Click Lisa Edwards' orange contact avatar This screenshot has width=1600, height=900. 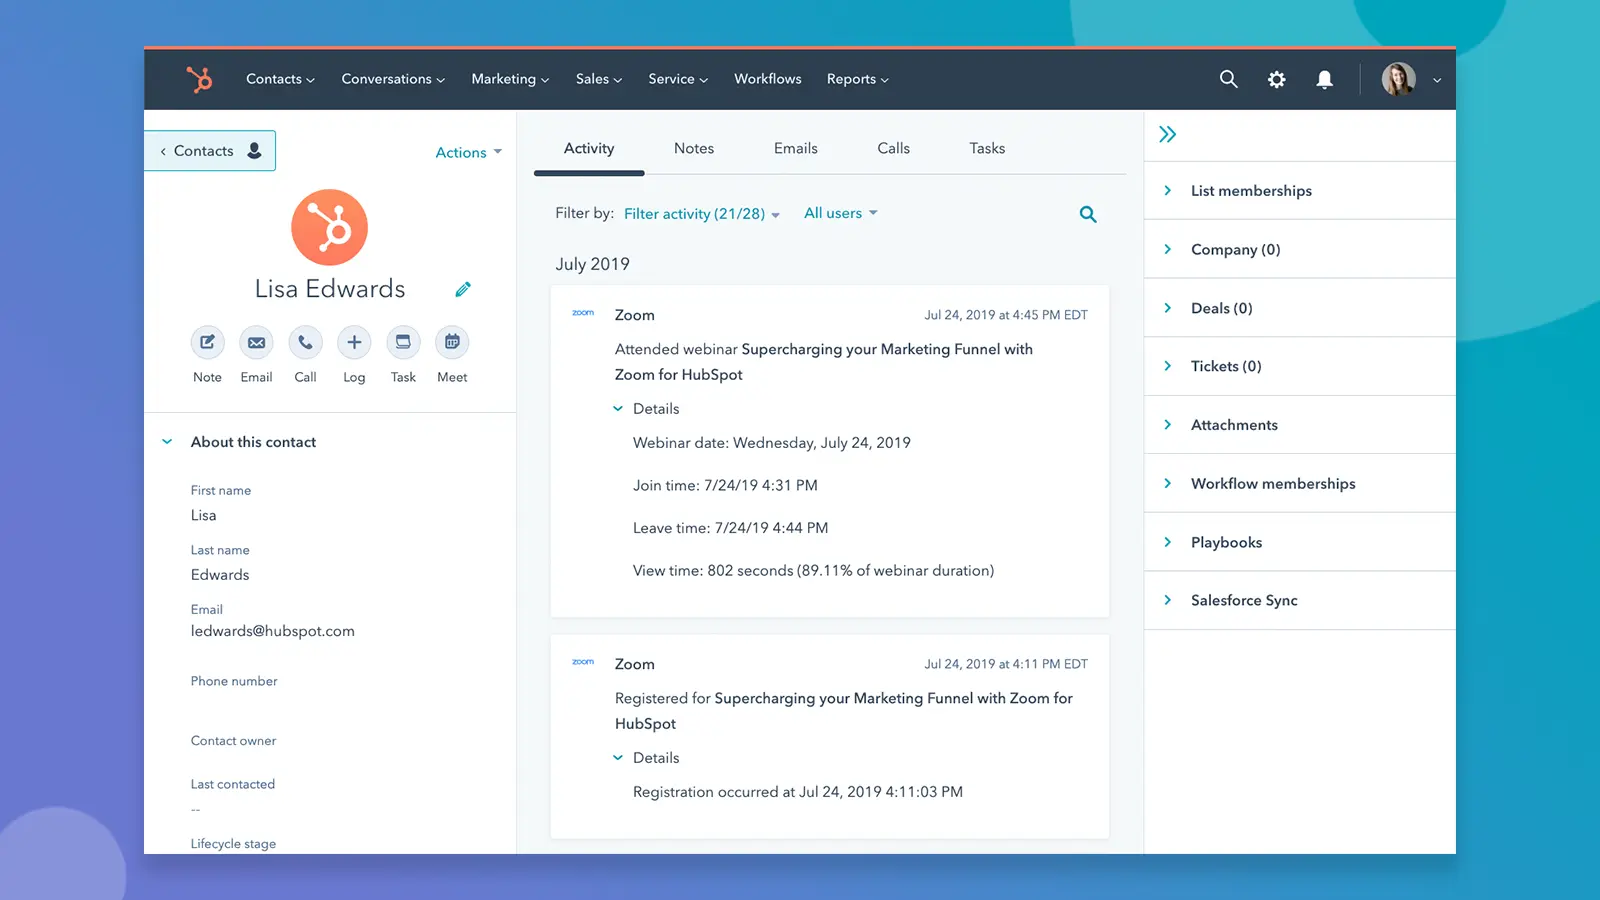(329, 228)
